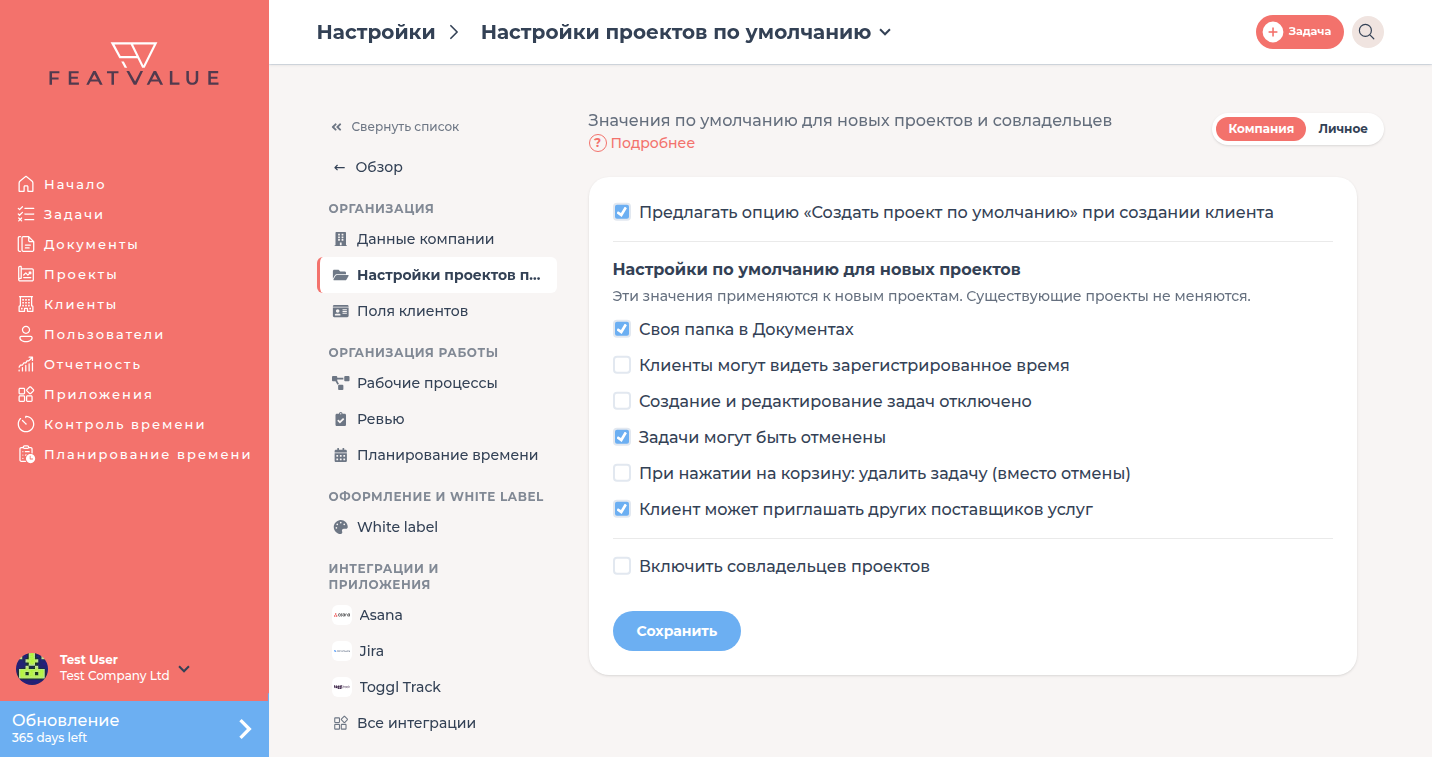Viewport: 1432px width, 757px height.
Task: Go to Планирование времени settings item
Action: coord(437,455)
